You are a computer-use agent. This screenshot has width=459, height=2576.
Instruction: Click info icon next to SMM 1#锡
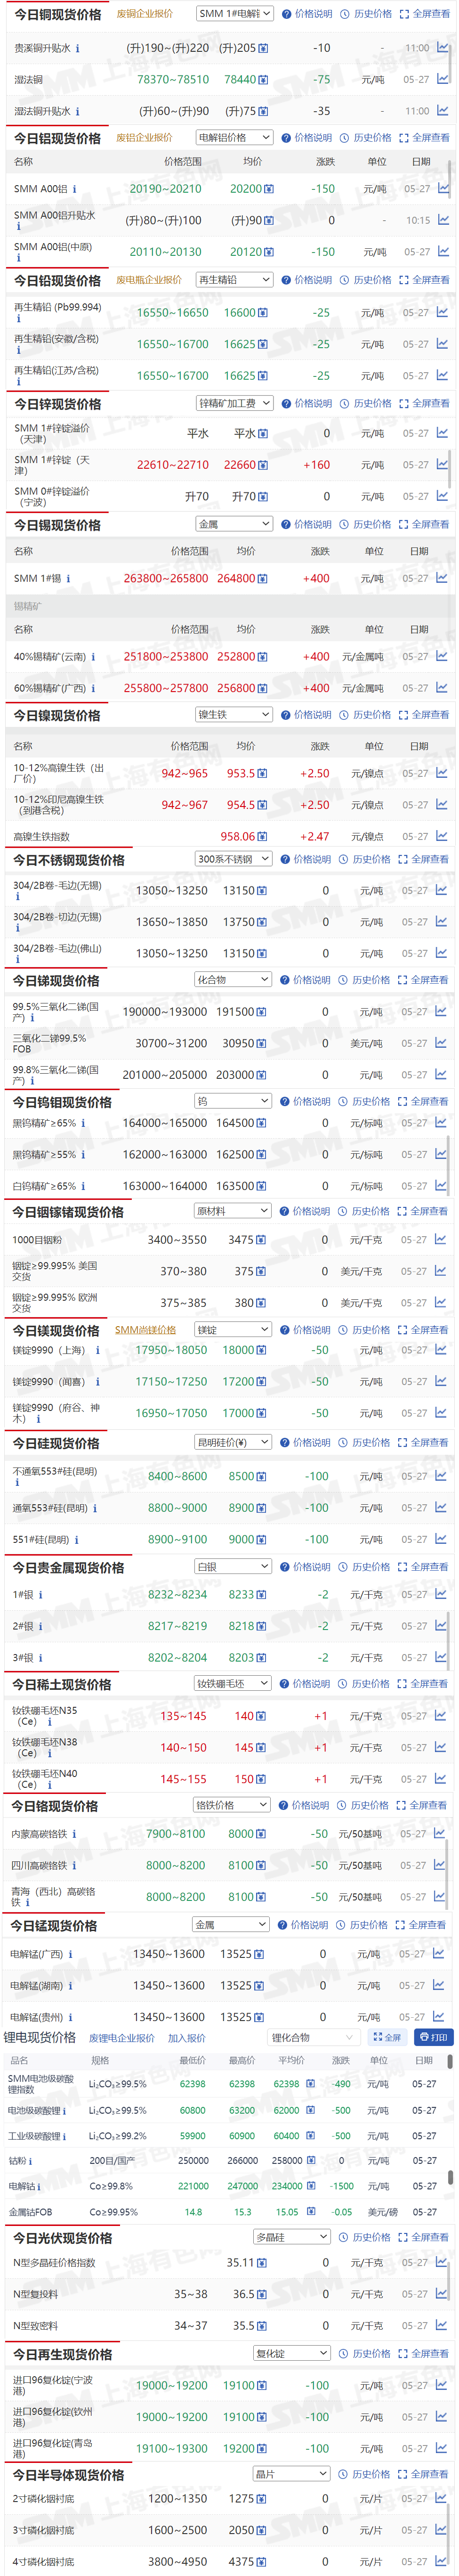[68, 579]
